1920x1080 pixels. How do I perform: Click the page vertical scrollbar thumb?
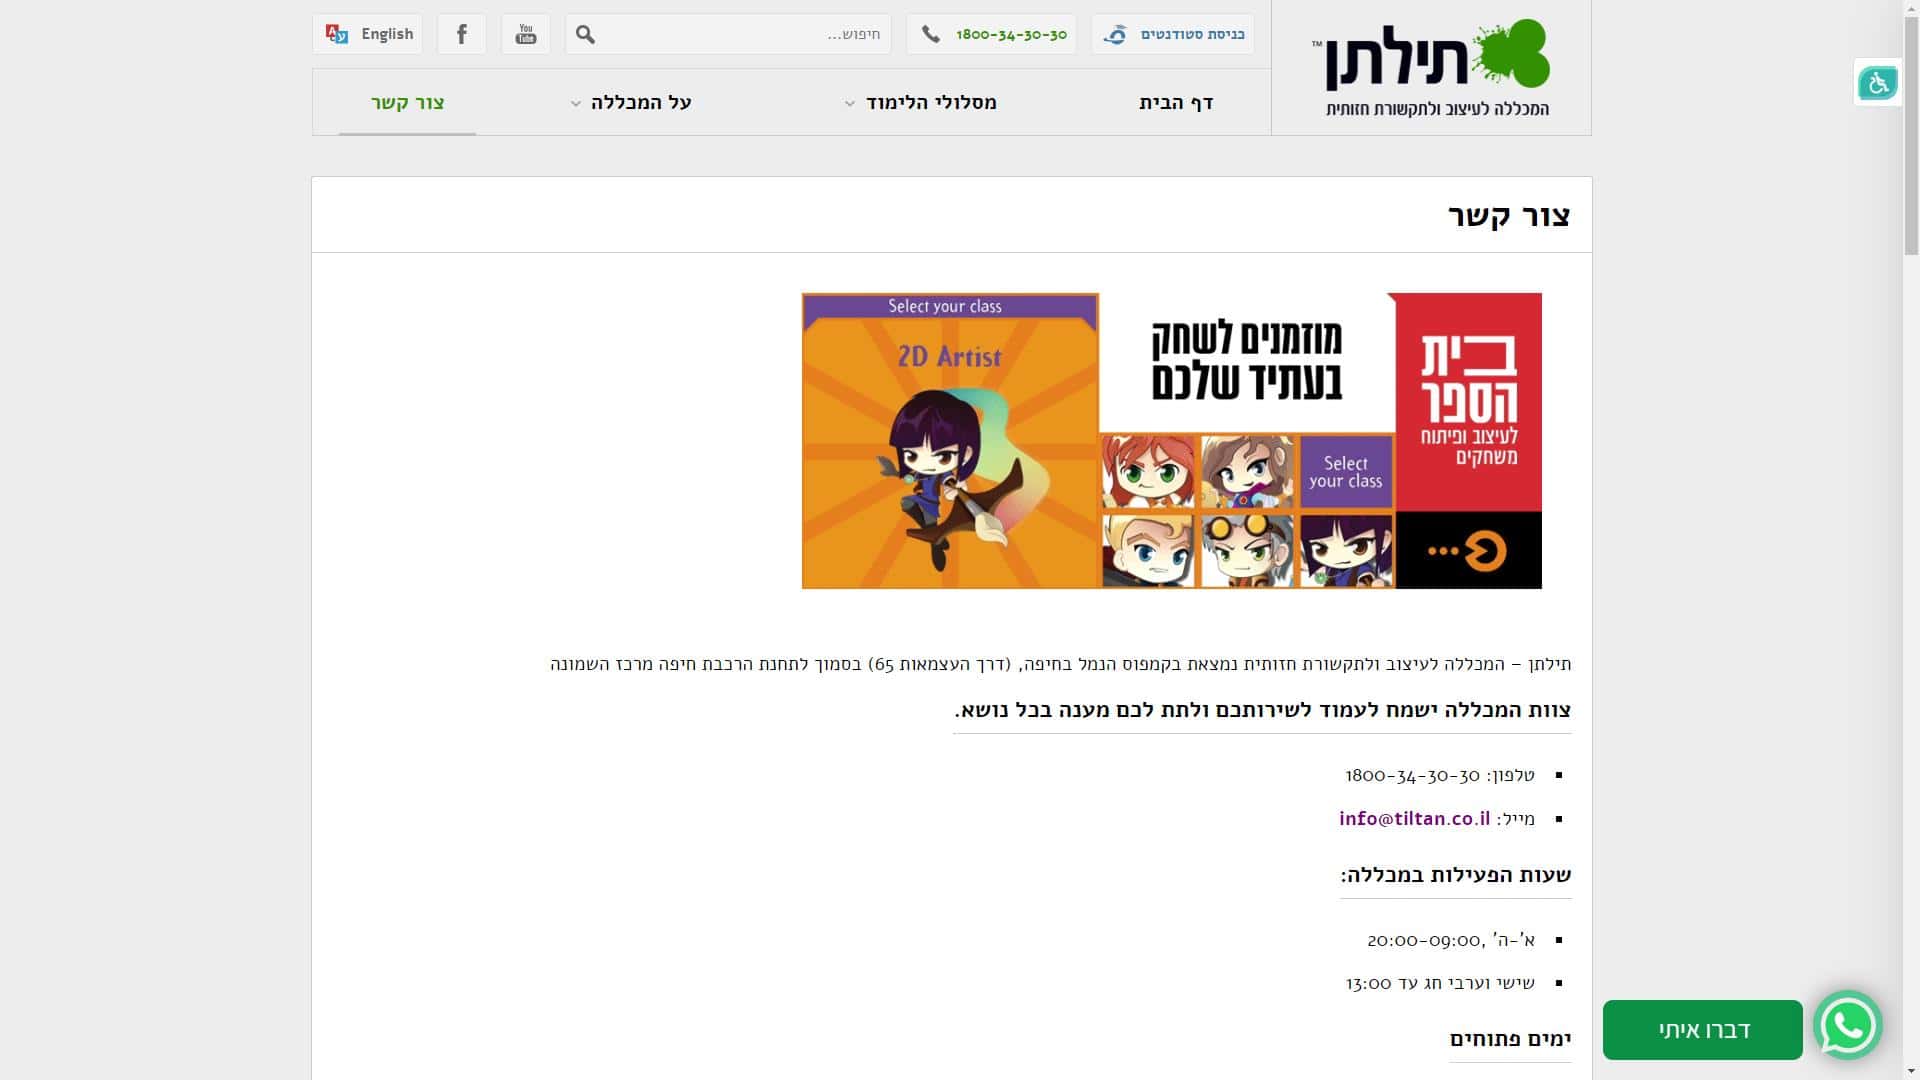pyautogui.click(x=1911, y=130)
